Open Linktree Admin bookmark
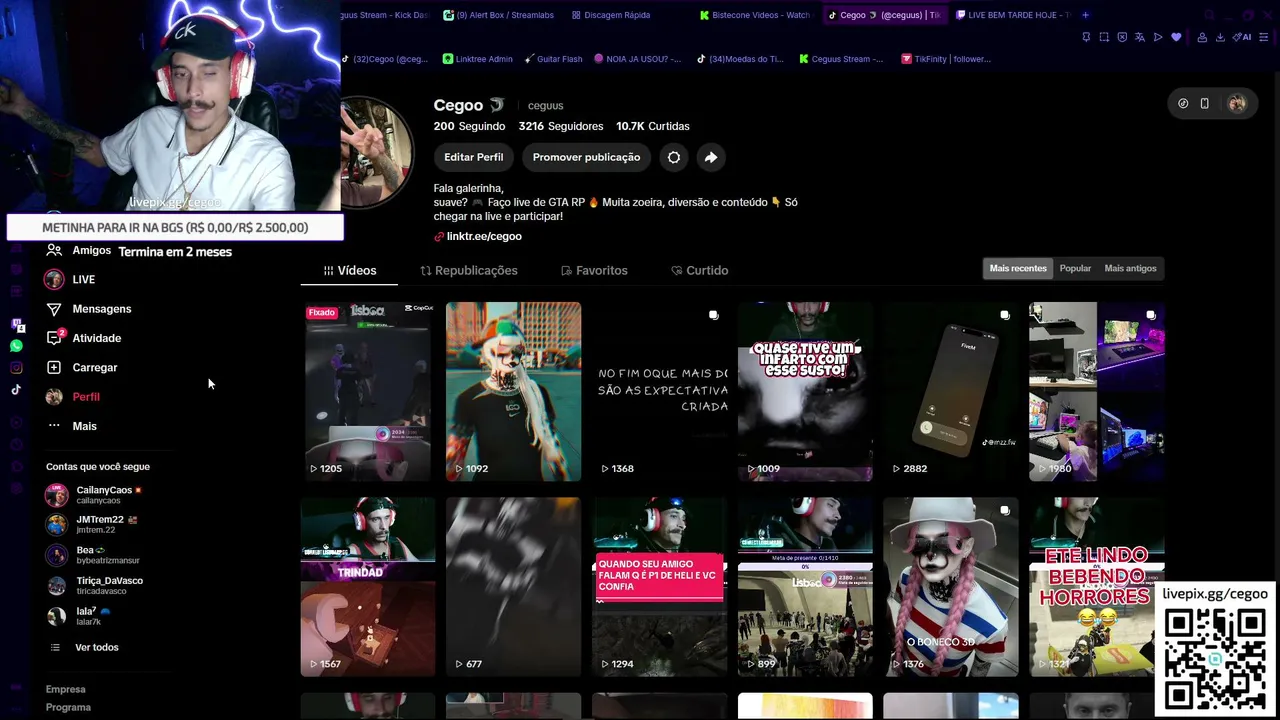Screen dimensions: 1280x720 click(478, 59)
